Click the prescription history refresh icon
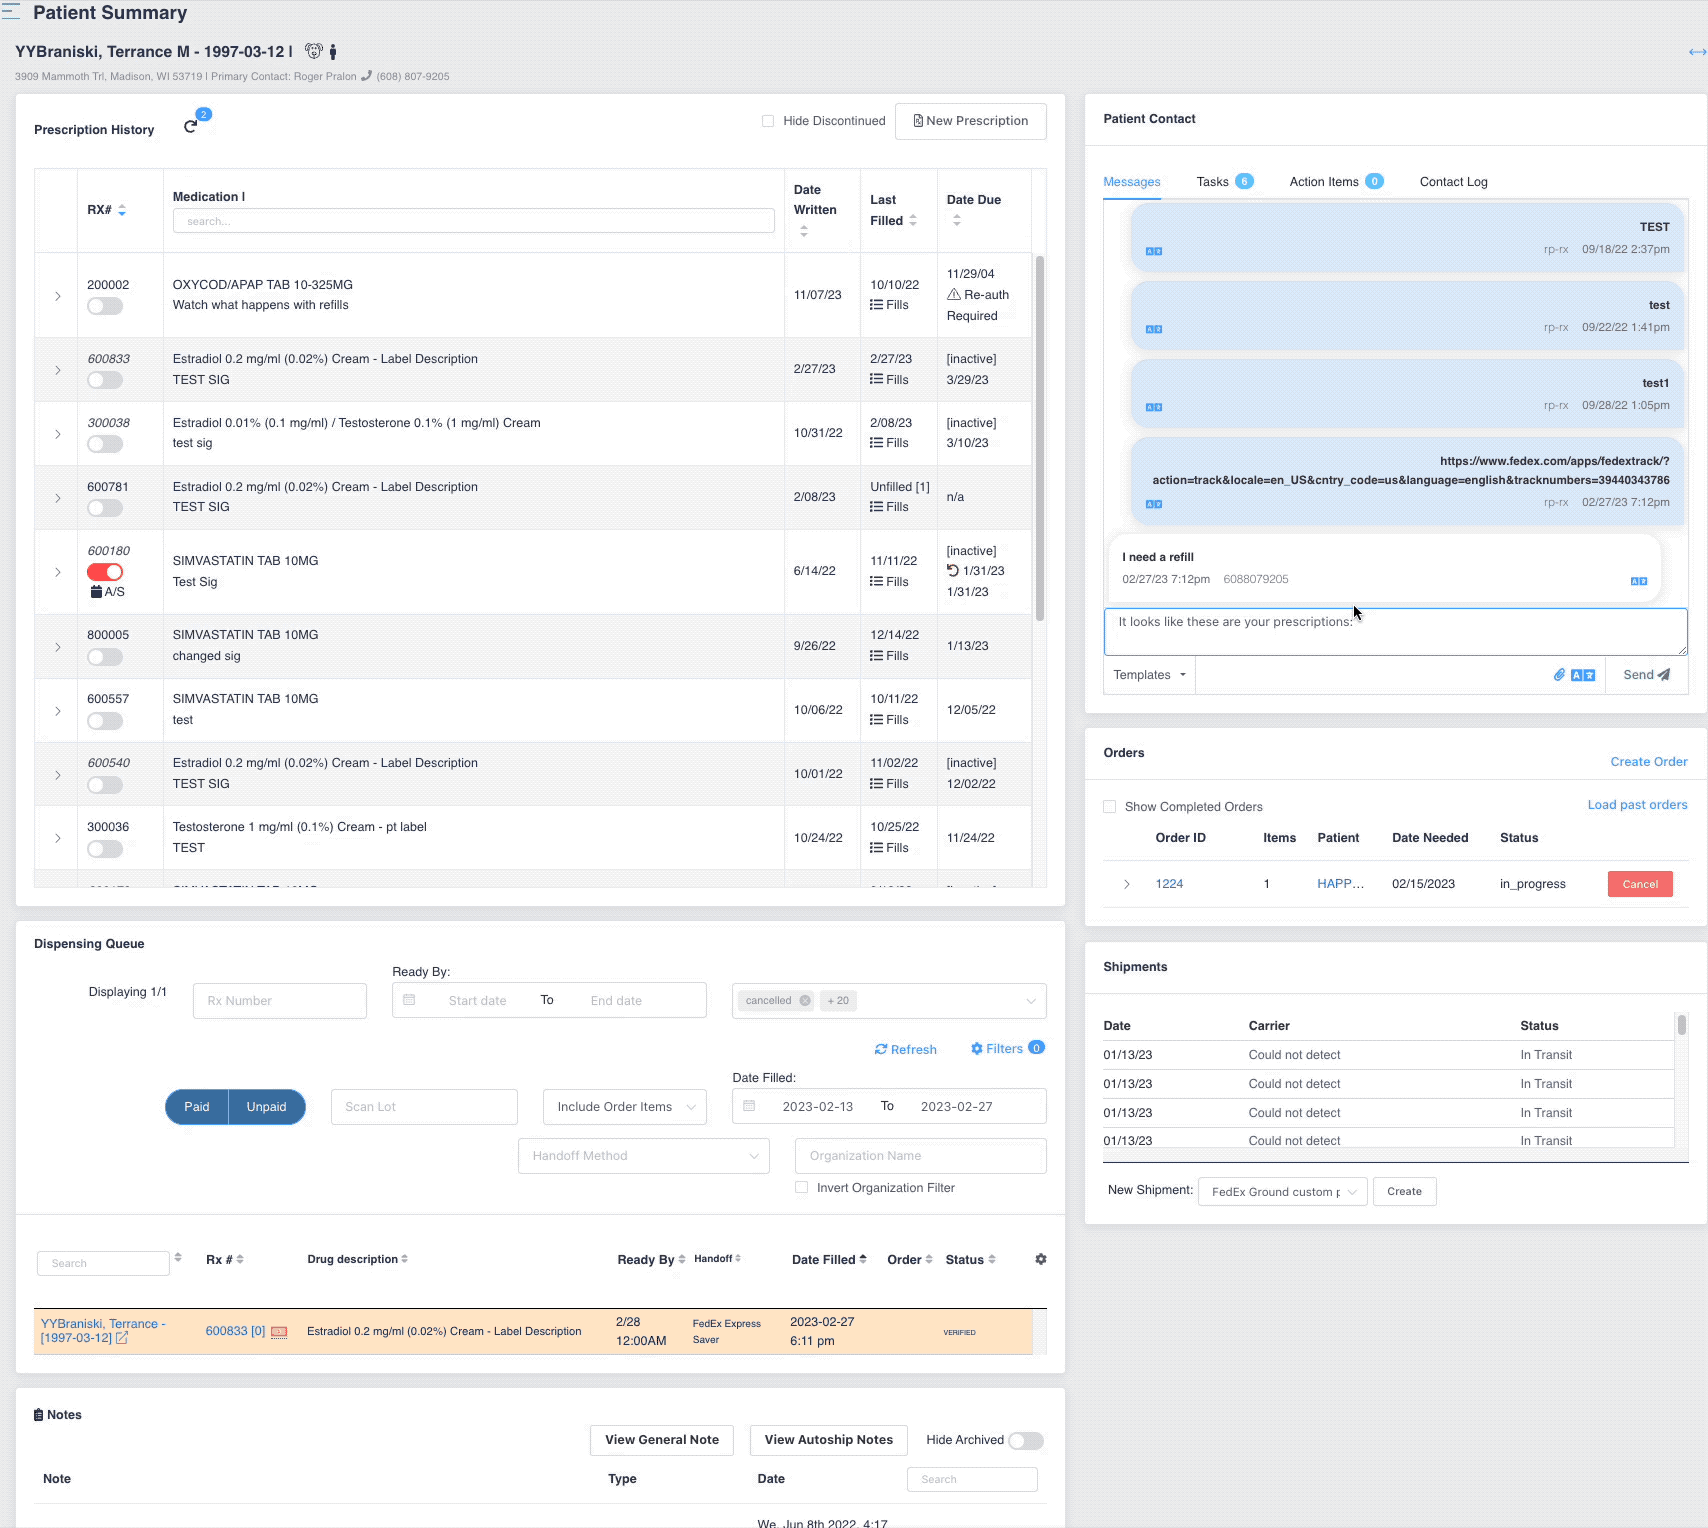 190,127
